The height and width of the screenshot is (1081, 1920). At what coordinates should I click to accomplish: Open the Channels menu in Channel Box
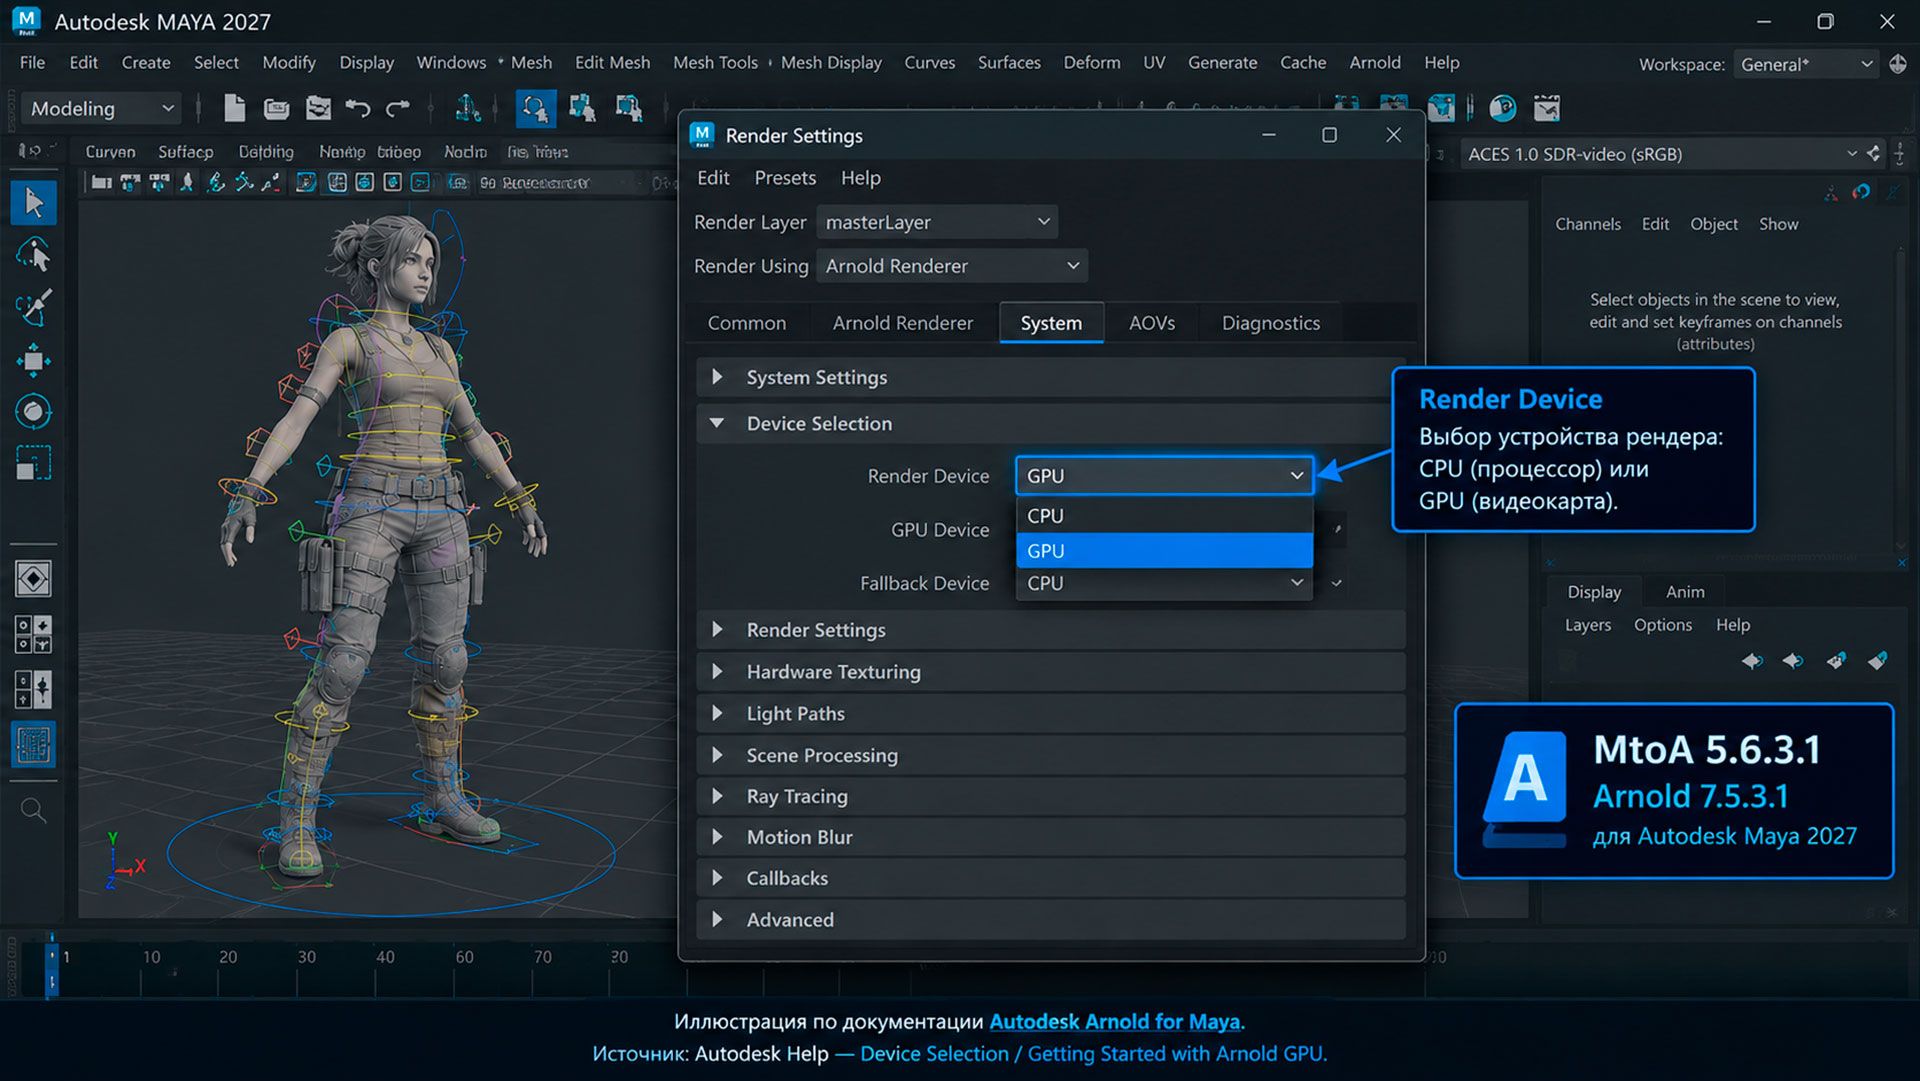(1587, 224)
